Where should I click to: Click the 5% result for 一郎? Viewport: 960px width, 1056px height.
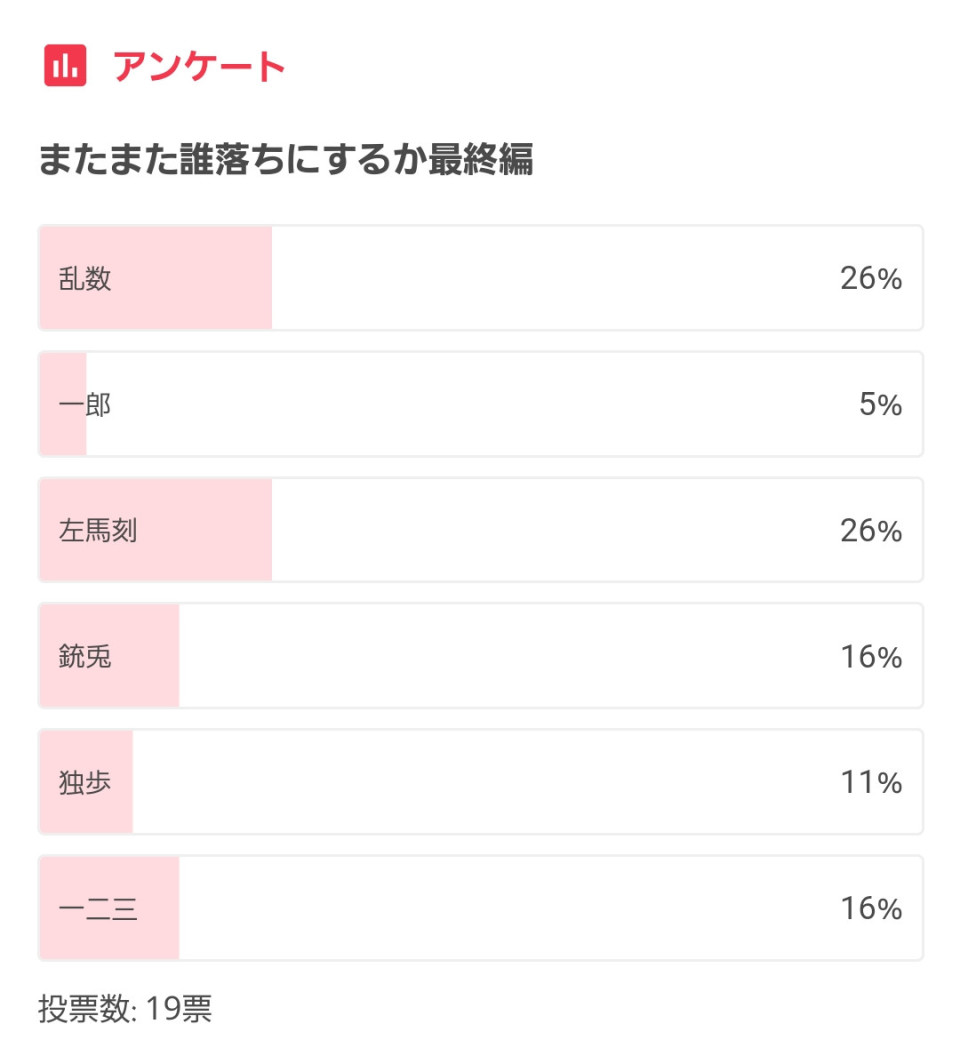pos(880,404)
